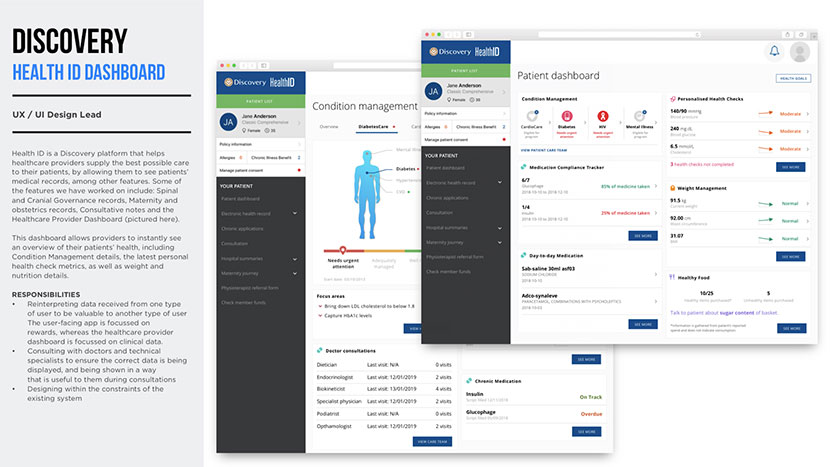Switch to the DiabetesCare tab

(x=374, y=127)
